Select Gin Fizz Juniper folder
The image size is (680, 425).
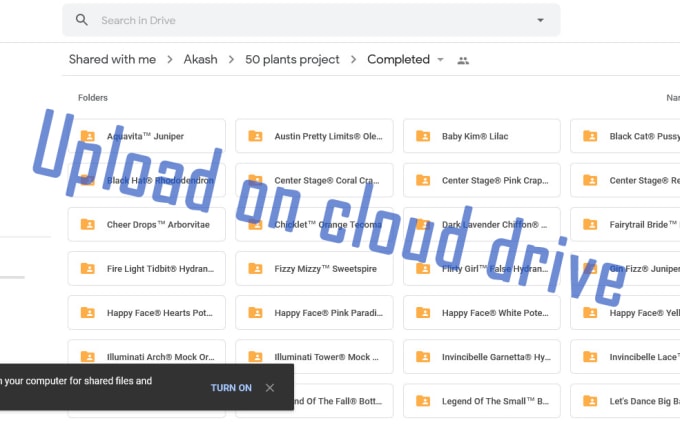click(625, 269)
